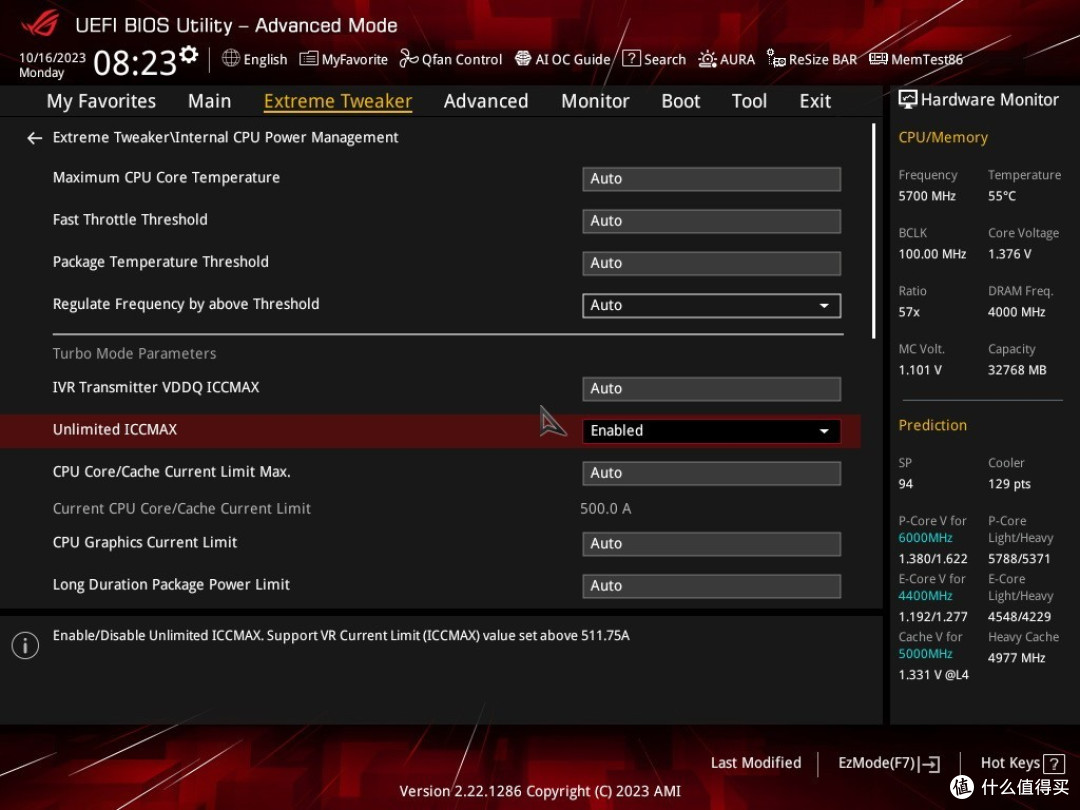Screen dimensions: 1080x810
Task: Click the 500.0 A current limit value
Action: point(605,508)
